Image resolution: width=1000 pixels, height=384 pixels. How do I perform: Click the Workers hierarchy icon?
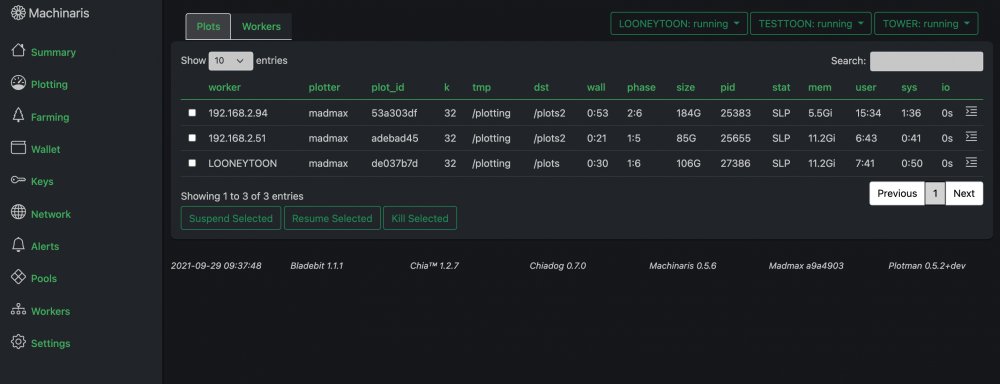coord(18,310)
